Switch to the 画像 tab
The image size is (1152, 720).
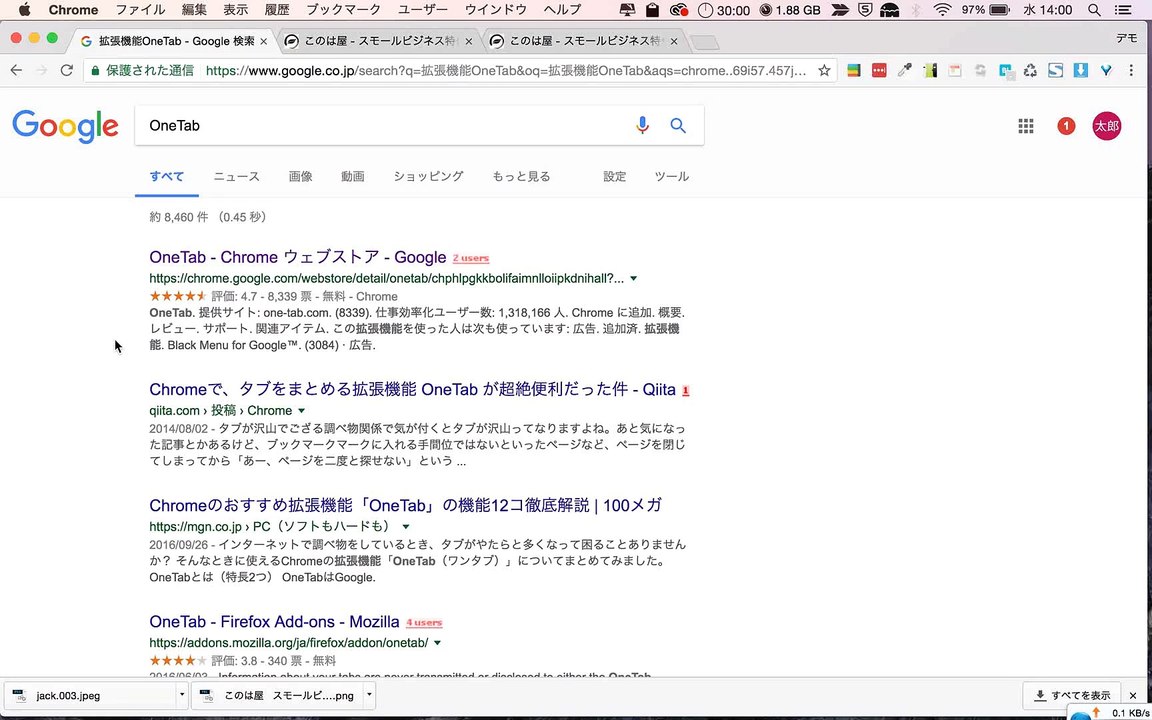coord(300,176)
